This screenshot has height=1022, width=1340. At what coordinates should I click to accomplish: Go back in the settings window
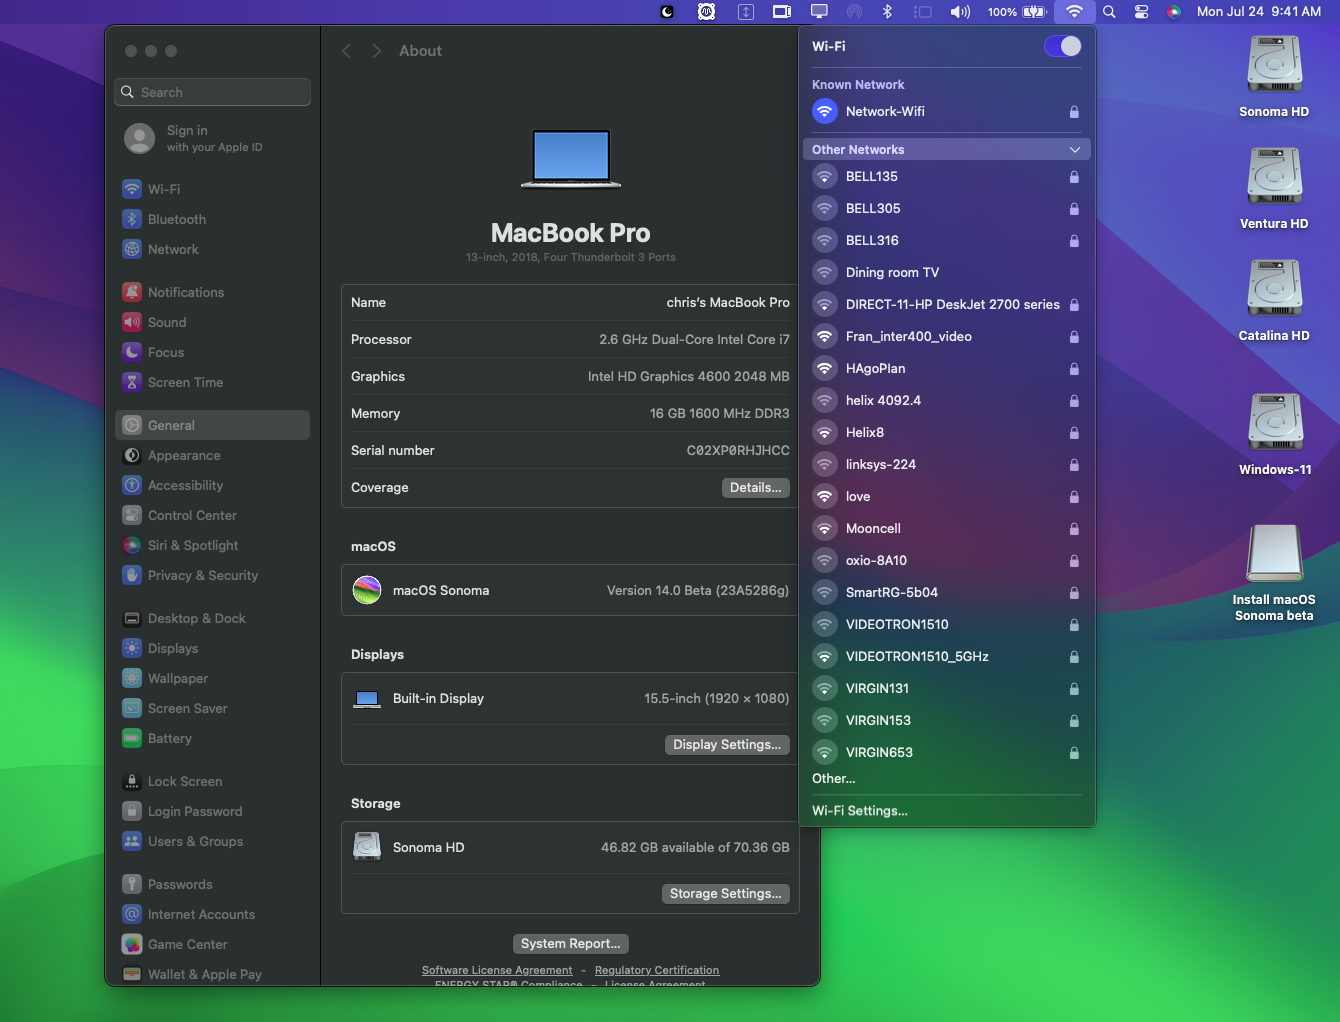click(346, 51)
